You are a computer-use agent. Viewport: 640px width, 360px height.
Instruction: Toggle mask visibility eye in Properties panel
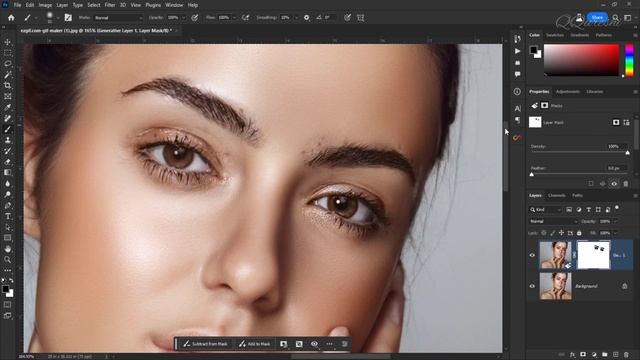pyautogui.click(x=614, y=184)
